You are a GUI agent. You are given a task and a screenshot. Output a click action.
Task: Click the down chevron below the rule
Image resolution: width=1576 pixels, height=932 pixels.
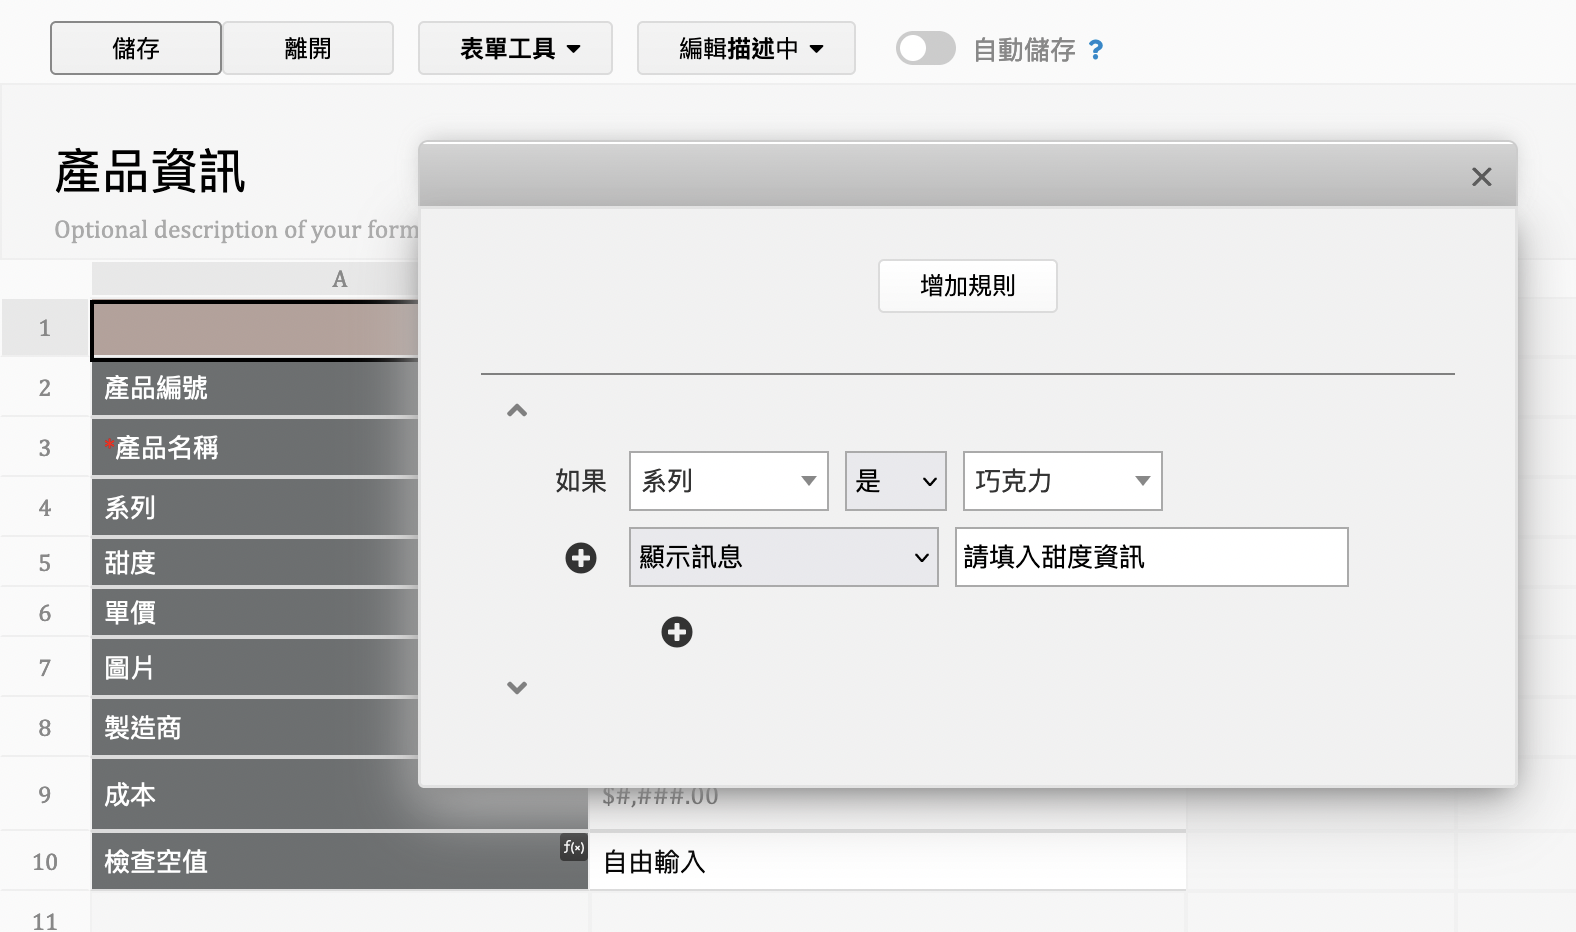(x=517, y=687)
